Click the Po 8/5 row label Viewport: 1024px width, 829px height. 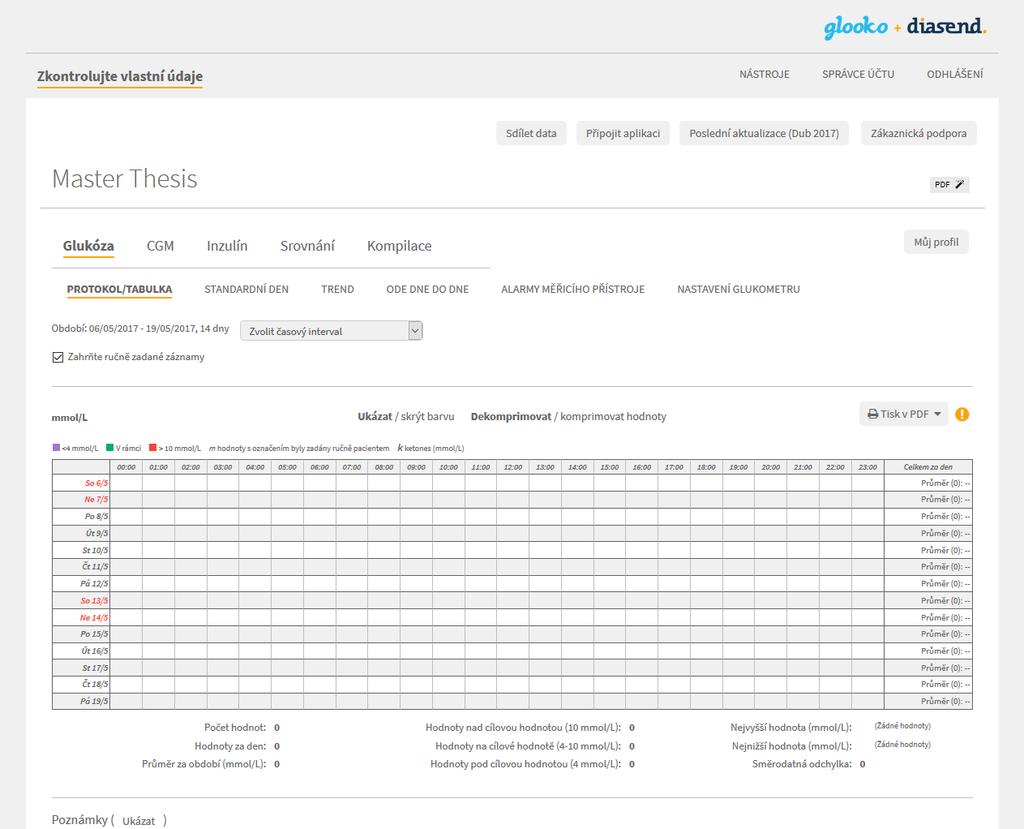pyautogui.click(x=97, y=516)
